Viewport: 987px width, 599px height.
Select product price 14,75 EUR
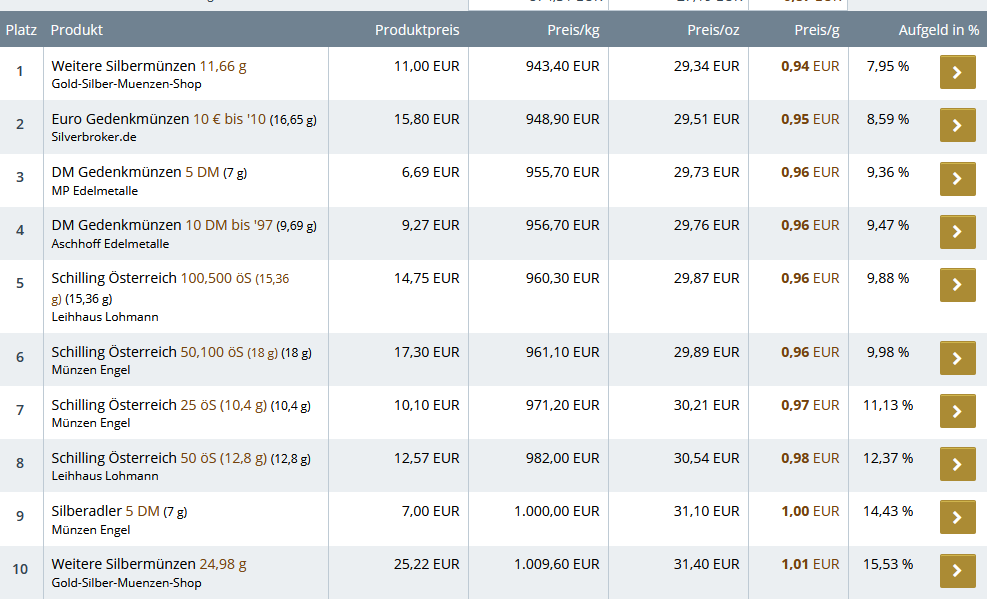(x=427, y=278)
